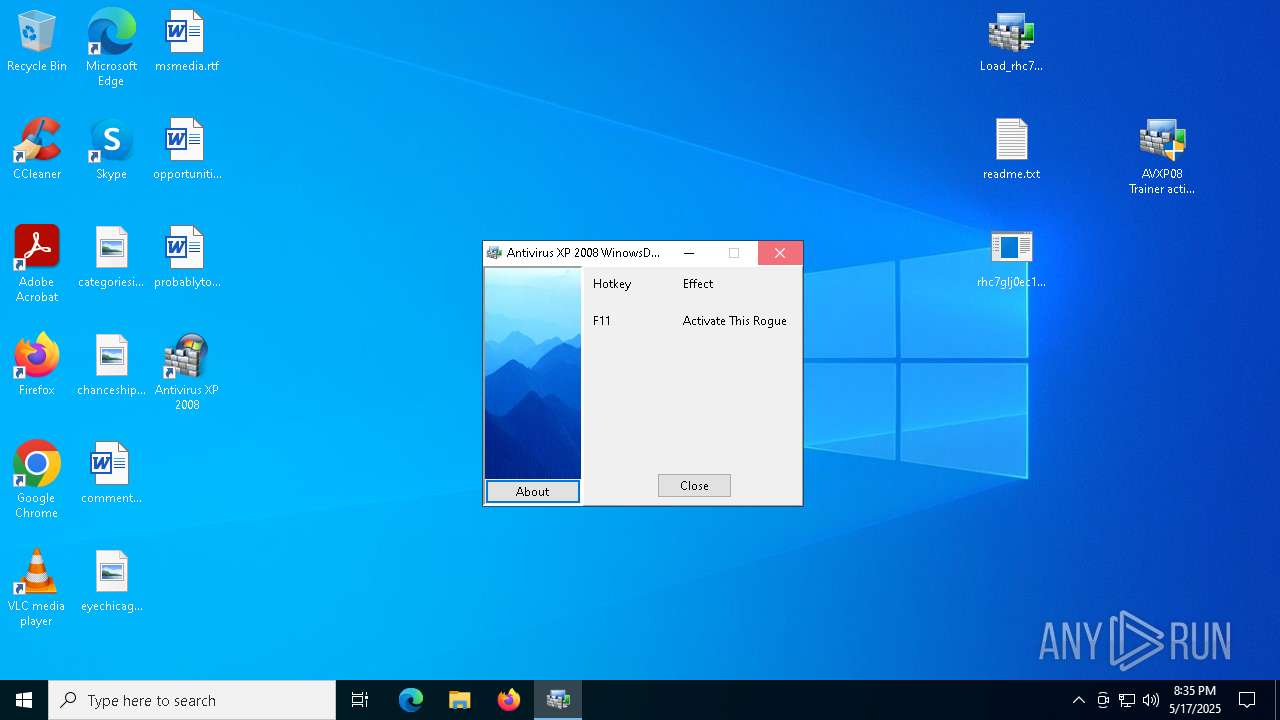Select the AVXP08 Trainer acti... icon
The image size is (1280, 720).
[1162, 156]
